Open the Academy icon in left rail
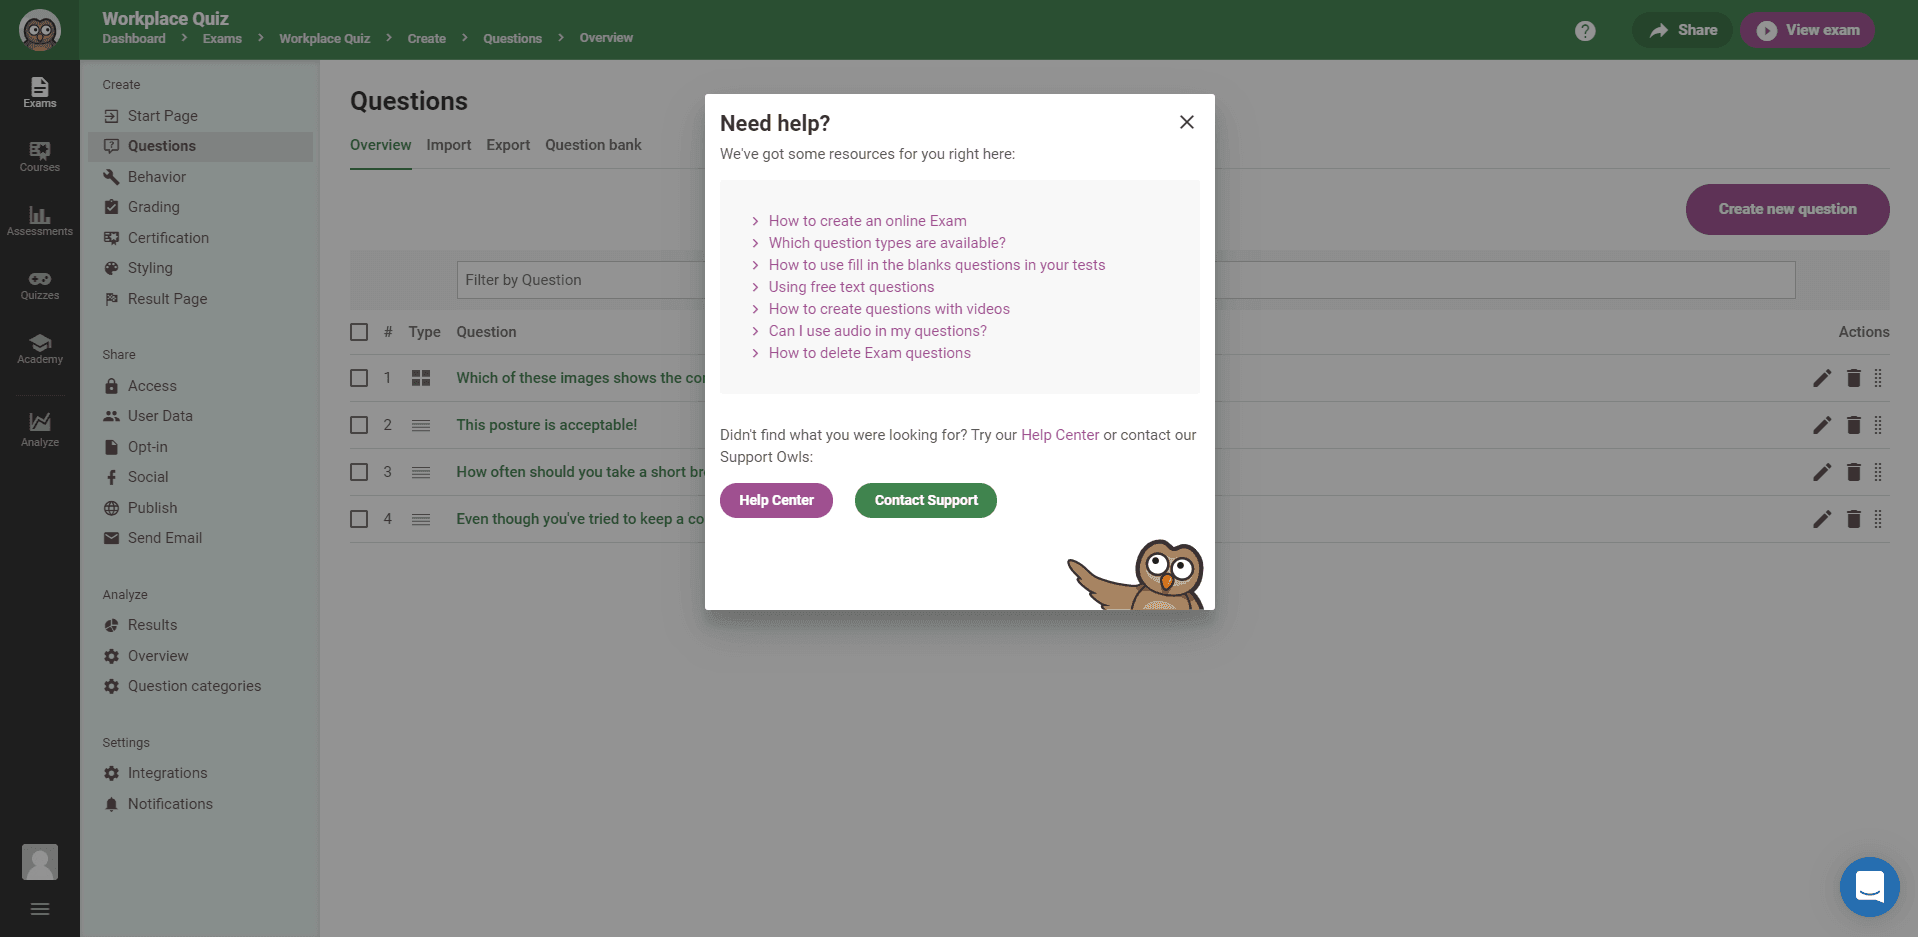Screen dimensions: 1918x937 pyautogui.click(x=40, y=348)
